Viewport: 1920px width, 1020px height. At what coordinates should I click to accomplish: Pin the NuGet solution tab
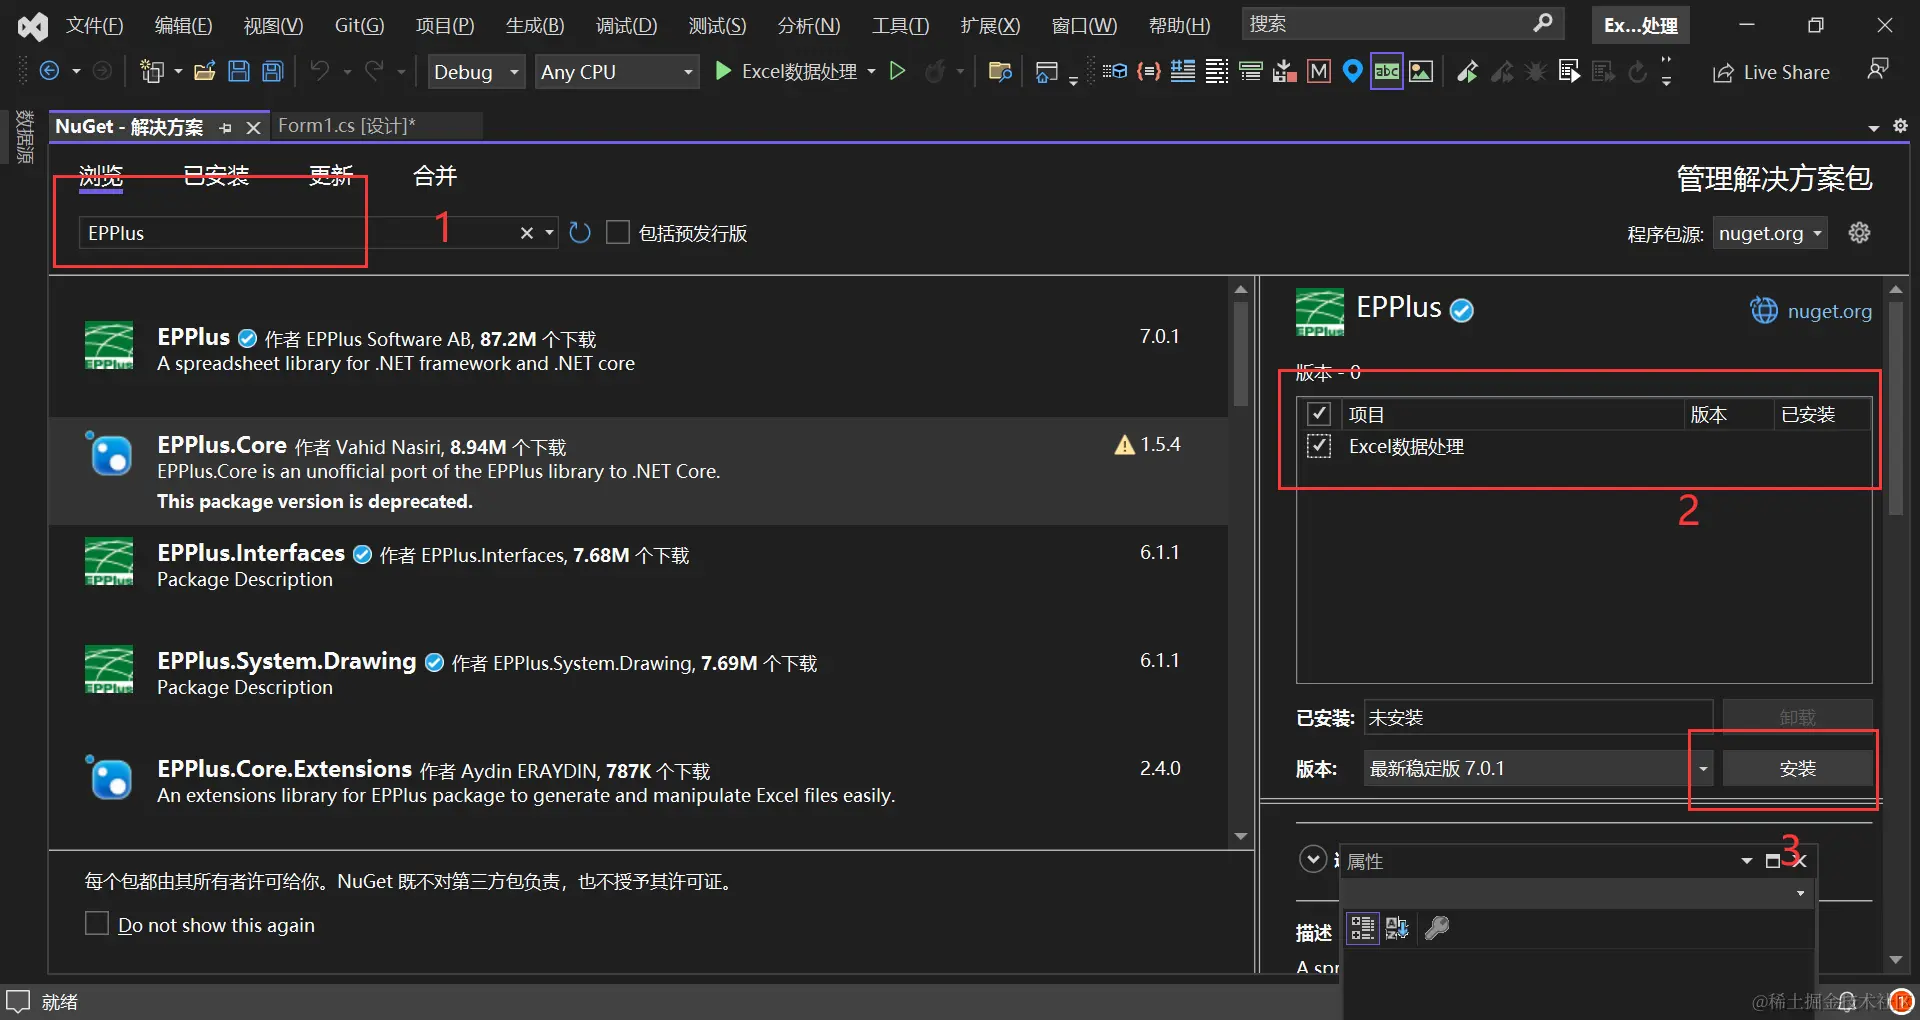[226, 128]
